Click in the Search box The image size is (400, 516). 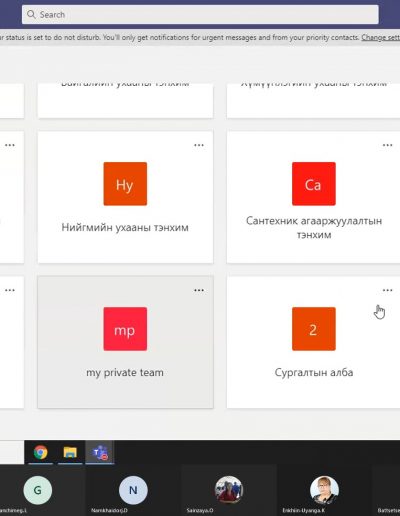[x=200, y=14]
